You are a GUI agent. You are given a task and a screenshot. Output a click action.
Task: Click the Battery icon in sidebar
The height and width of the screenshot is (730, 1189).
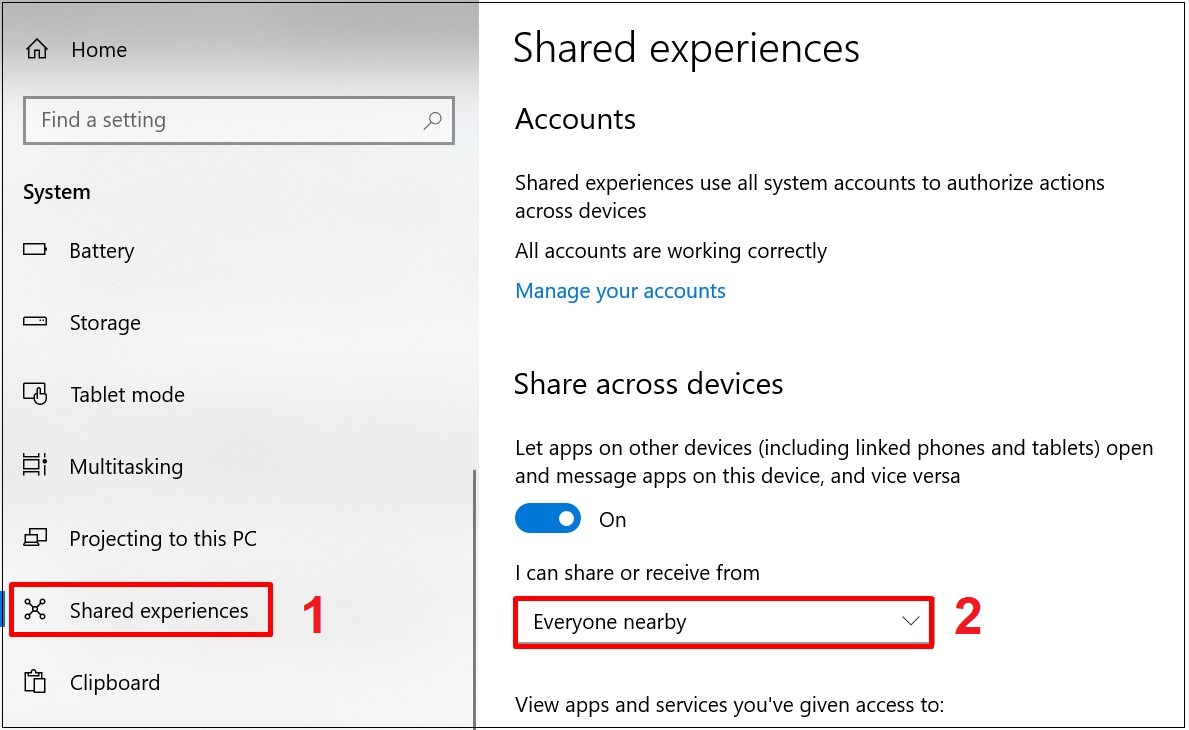[x=35, y=250]
